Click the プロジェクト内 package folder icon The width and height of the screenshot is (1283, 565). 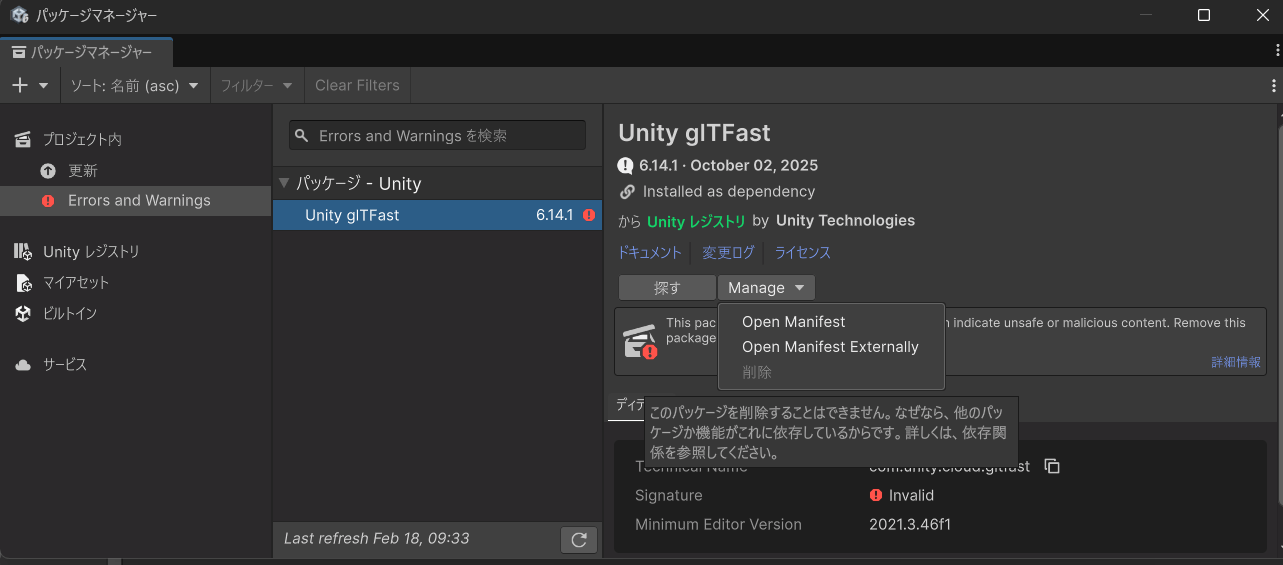click(23, 139)
